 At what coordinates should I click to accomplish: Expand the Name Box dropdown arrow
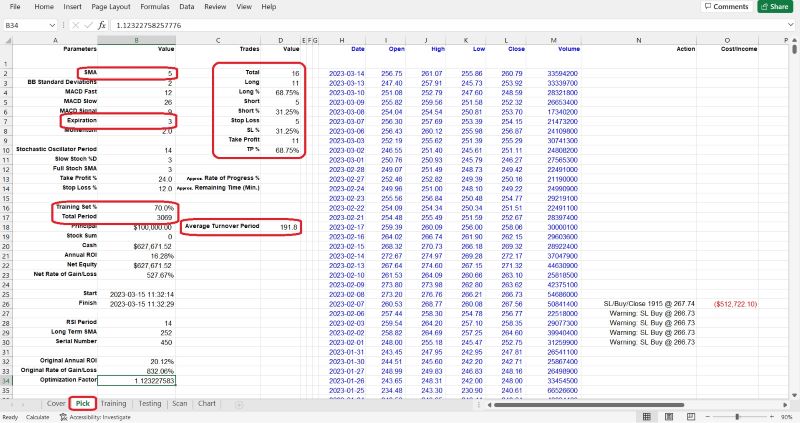point(52,24)
